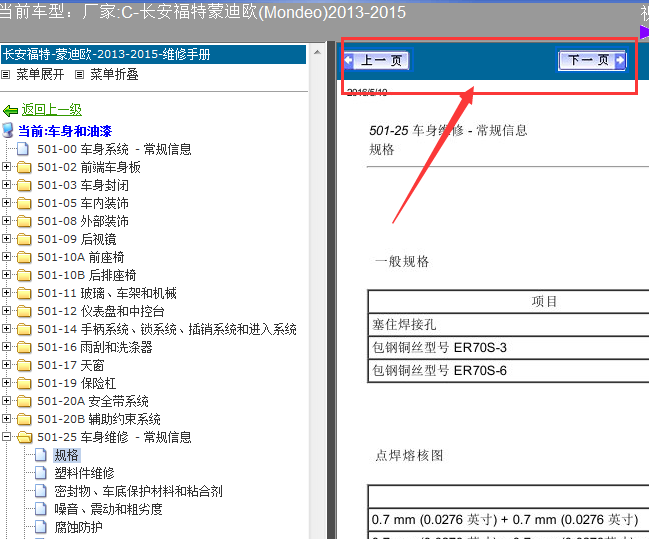Open the 腐蚀防护 page
This screenshot has height=539, width=649.
pos(78,527)
